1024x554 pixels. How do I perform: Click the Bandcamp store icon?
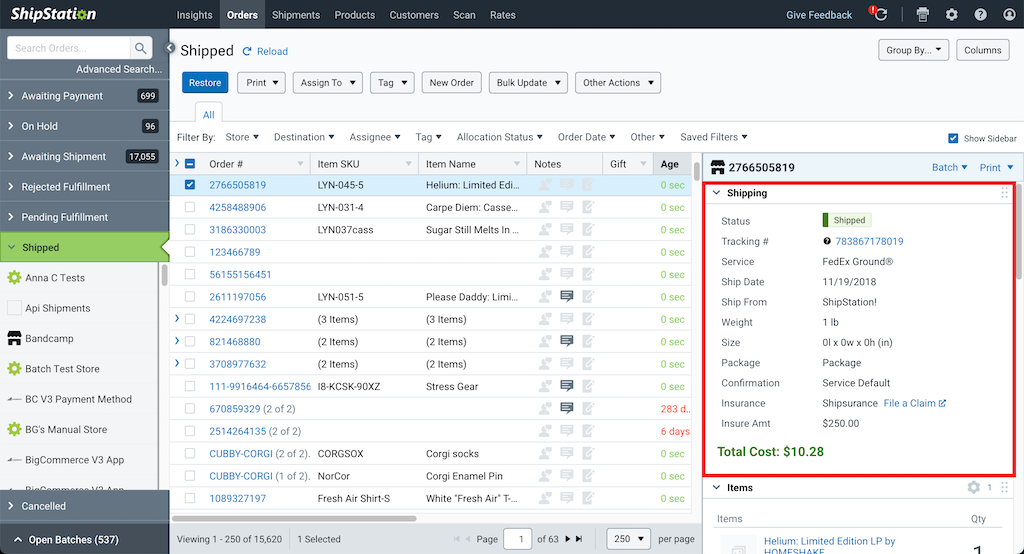[14, 338]
